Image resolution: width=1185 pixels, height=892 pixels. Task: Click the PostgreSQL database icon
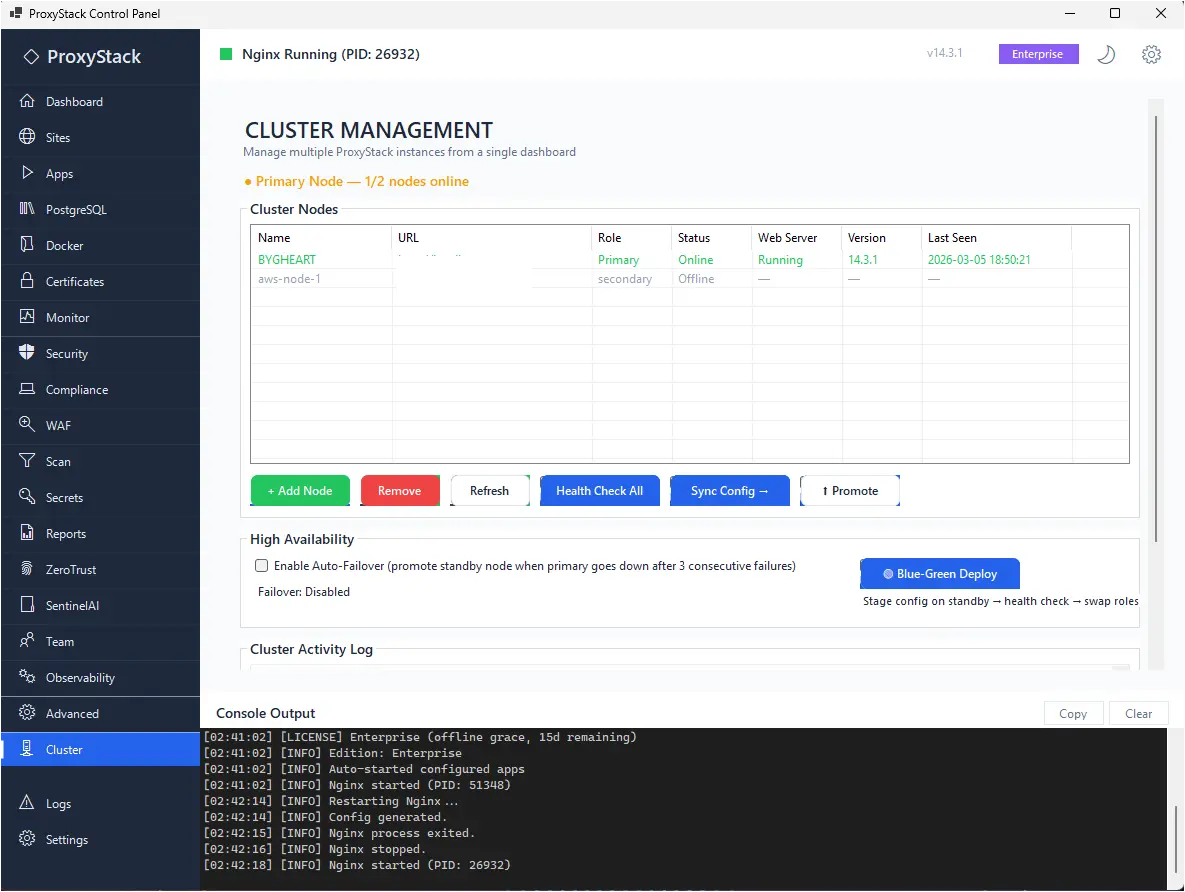point(27,209)
